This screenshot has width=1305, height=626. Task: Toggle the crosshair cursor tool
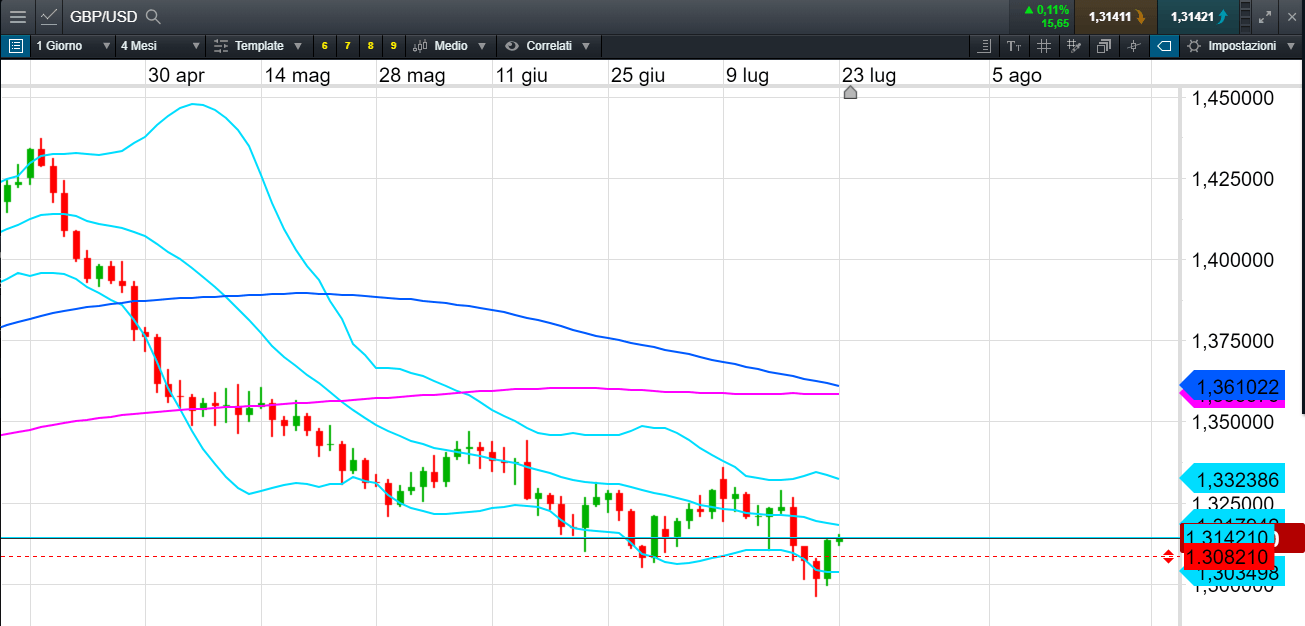pos(1134,46)
